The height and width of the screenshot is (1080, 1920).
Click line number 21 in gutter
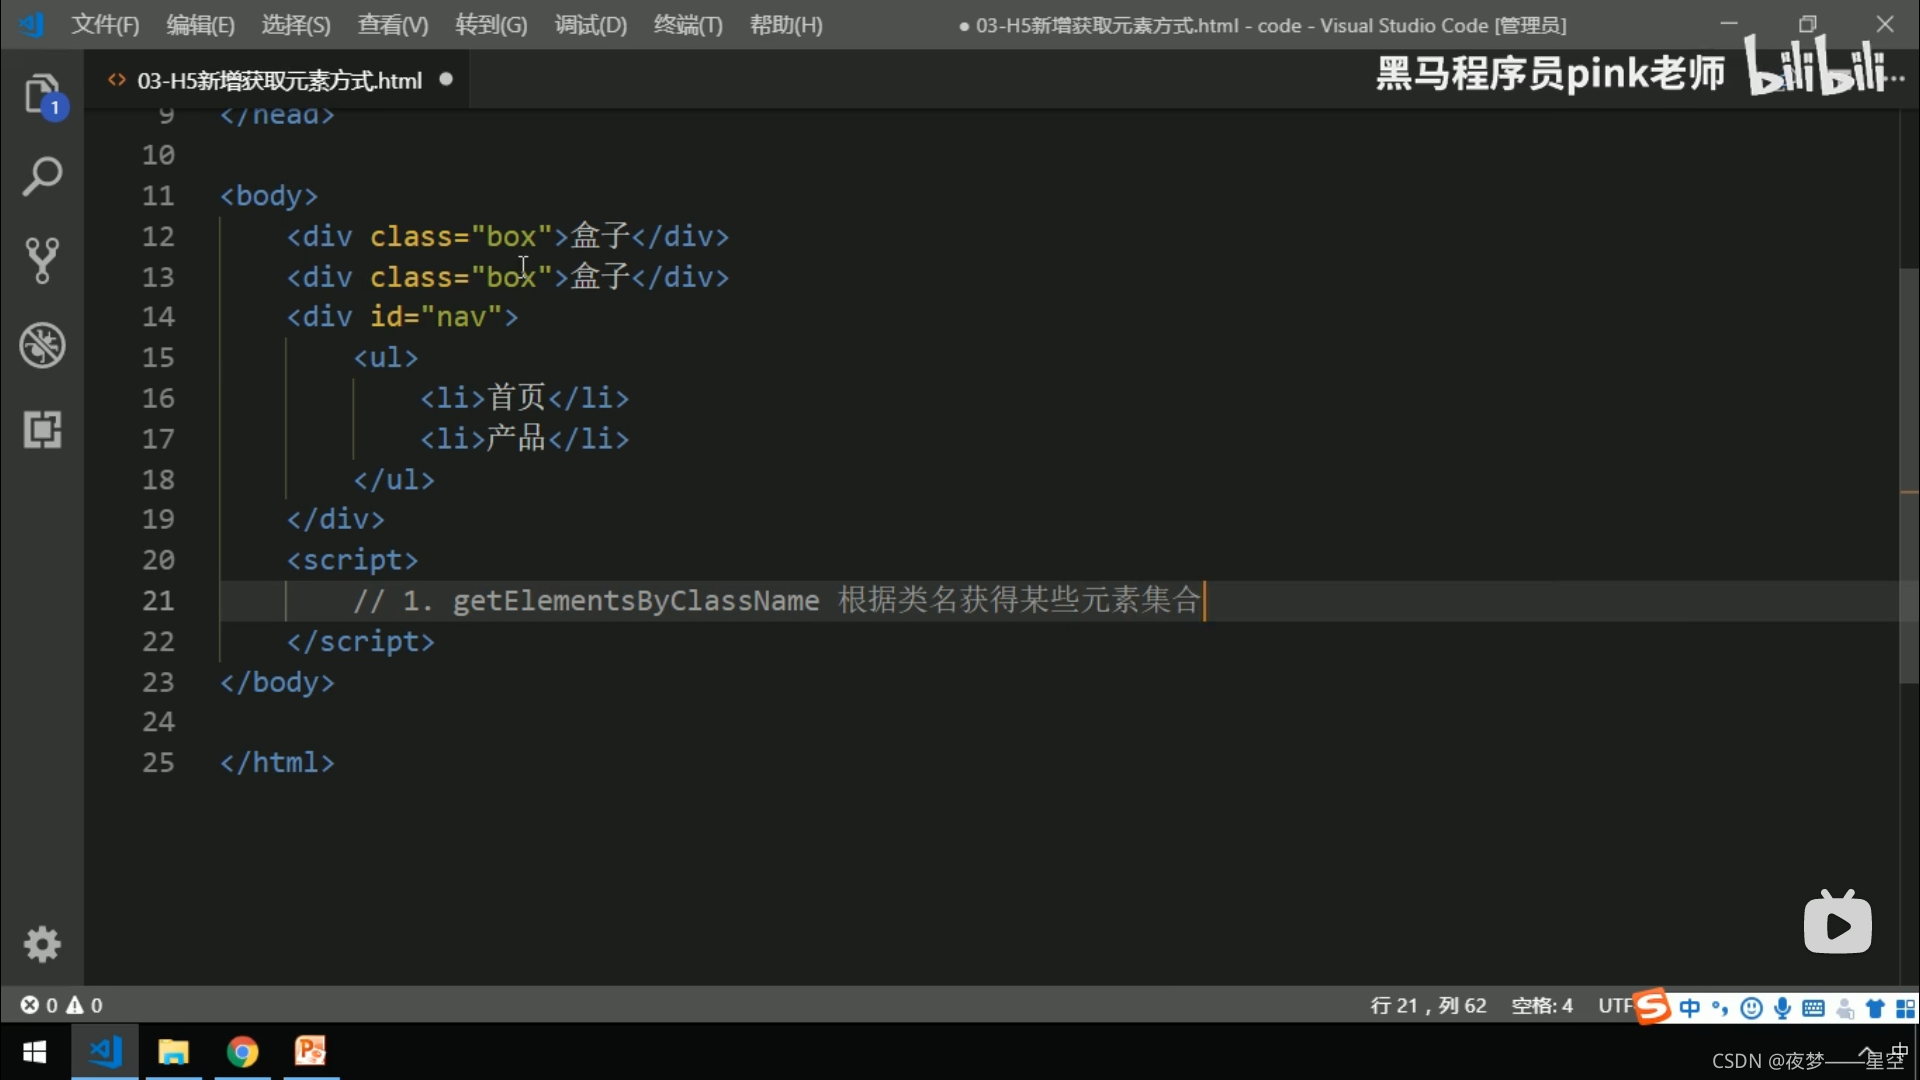click(x=158, y=601)
